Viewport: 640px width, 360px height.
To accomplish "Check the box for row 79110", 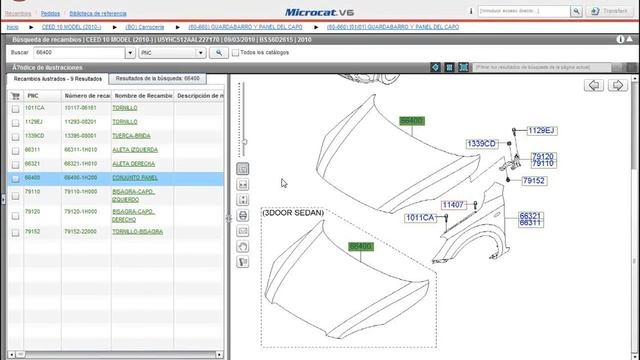I will click(16, 196).
